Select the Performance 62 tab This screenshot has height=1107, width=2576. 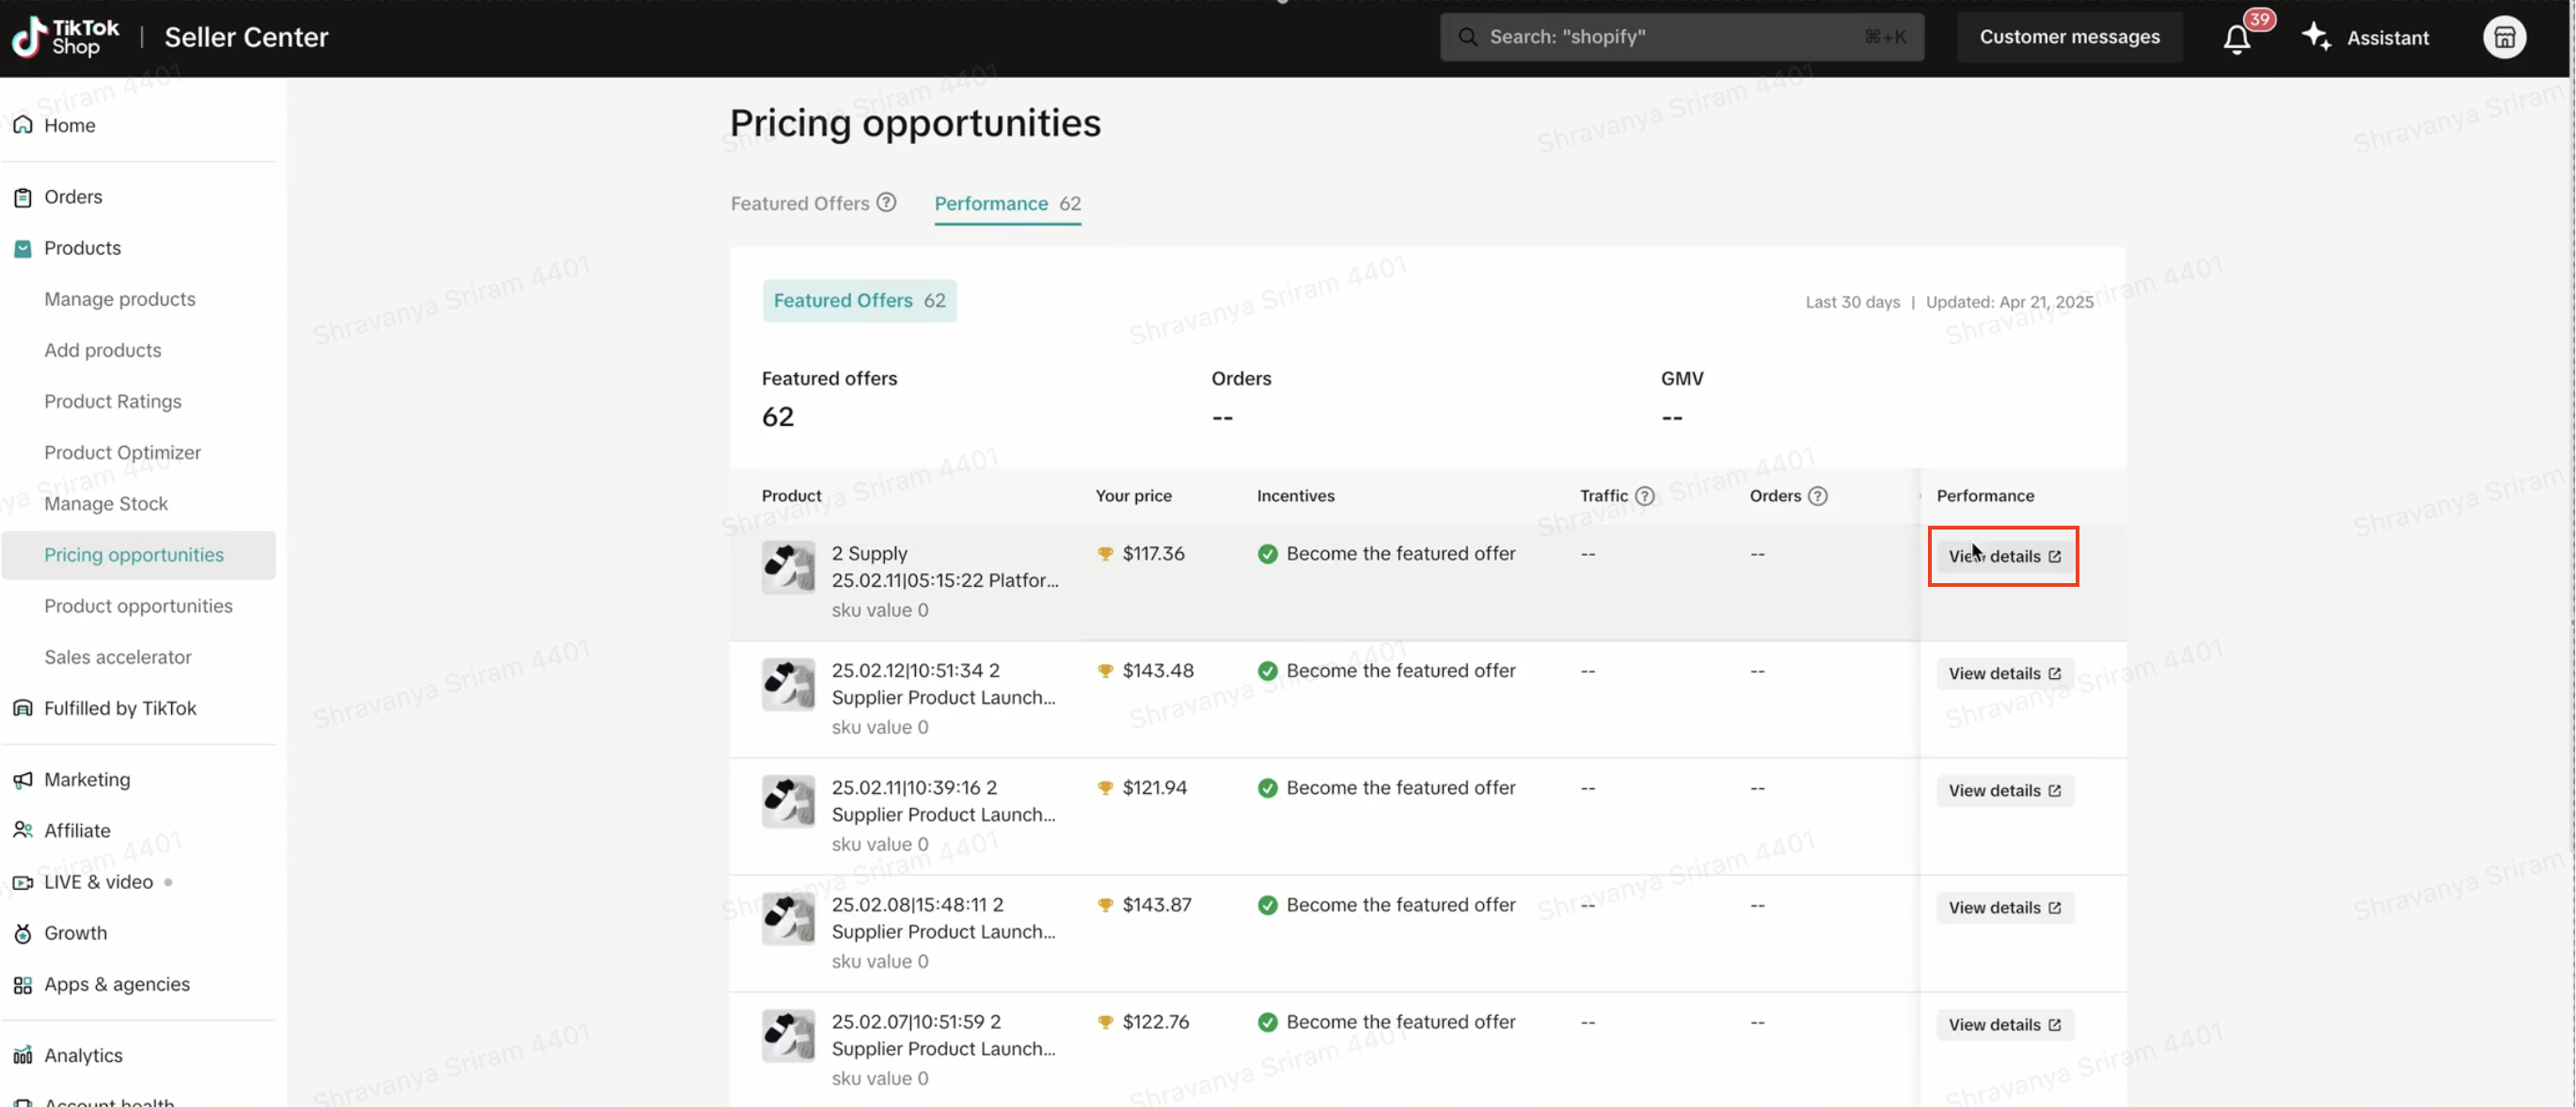[1006, 203]
